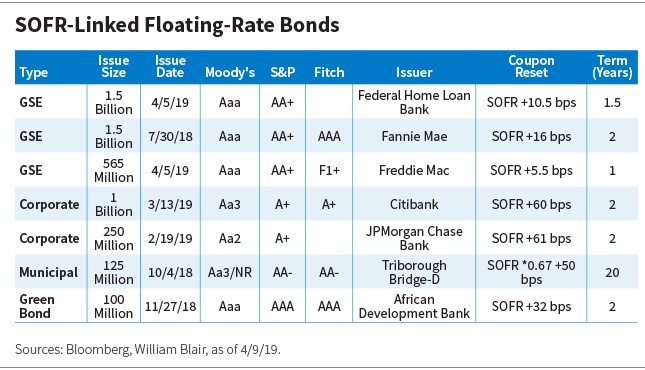Screen dimensions: 645x370
Task: Select the 565 Million issue size cell
Action: pos(114,170)
